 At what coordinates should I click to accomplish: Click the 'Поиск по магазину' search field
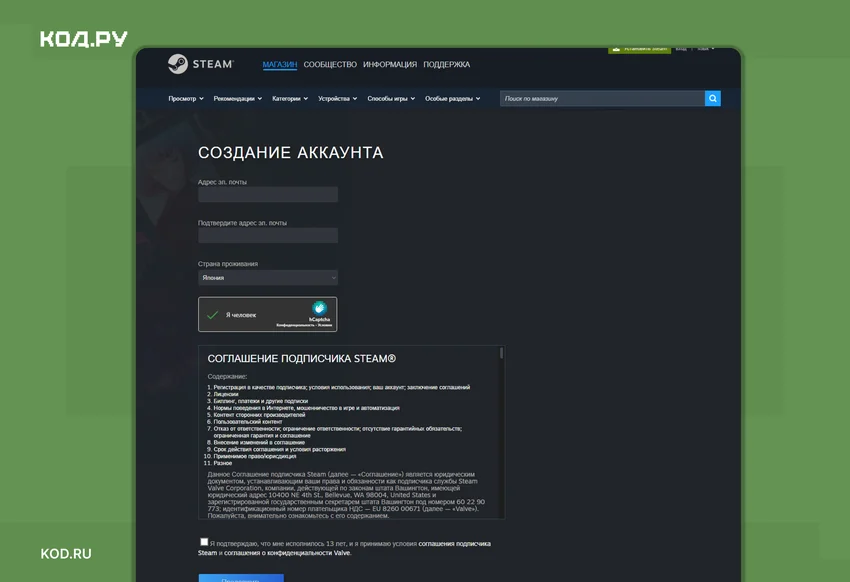pos(602,99)
